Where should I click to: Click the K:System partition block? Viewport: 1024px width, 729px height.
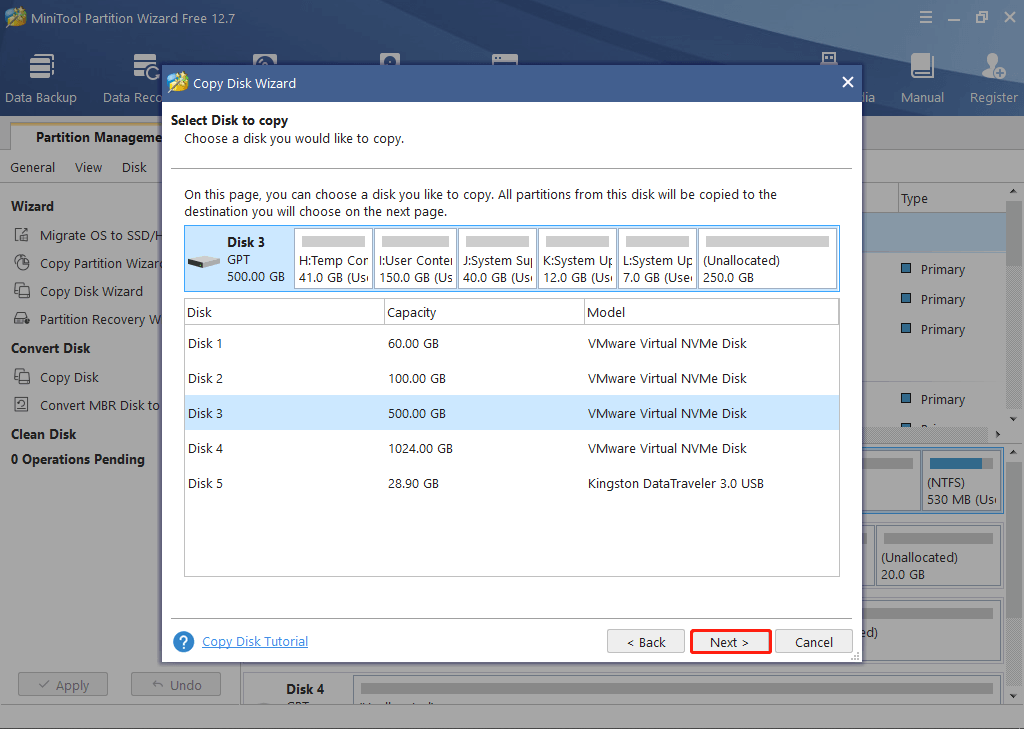click(x=577, y=259)
